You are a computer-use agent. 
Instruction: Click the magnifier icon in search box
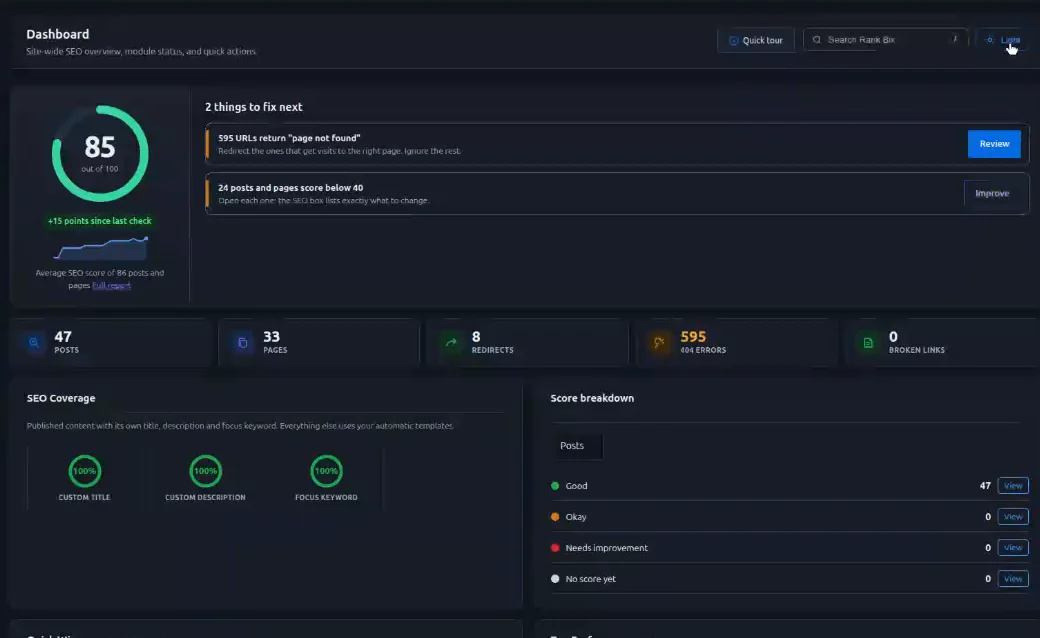816,40
